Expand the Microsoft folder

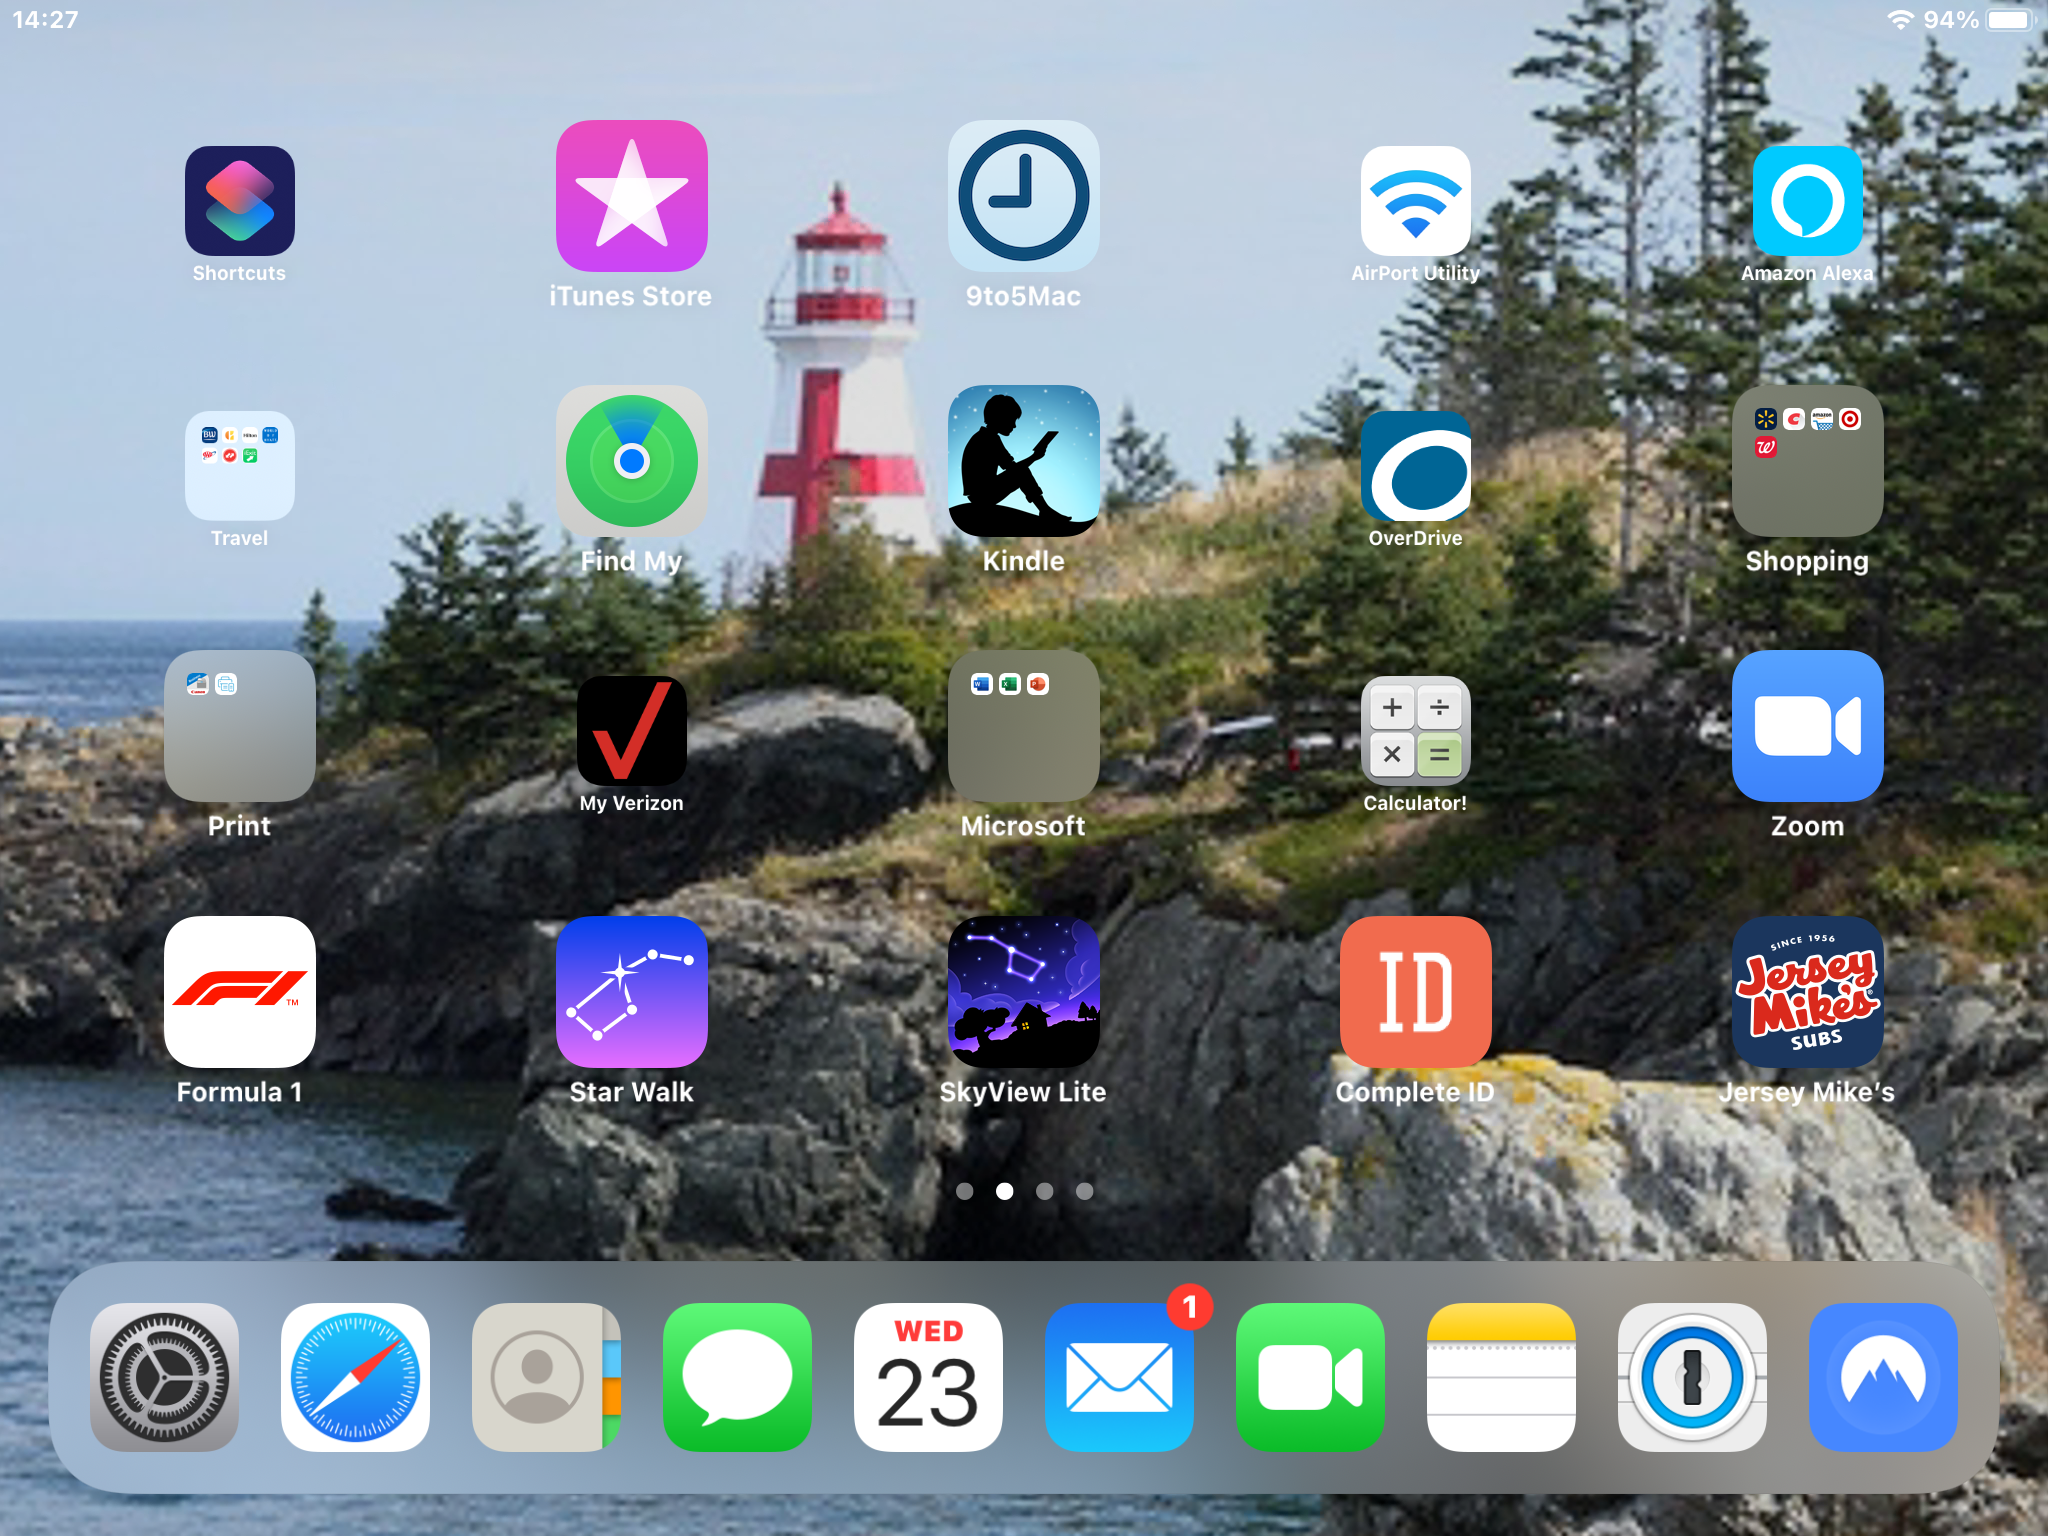(x=1023, y=726)
